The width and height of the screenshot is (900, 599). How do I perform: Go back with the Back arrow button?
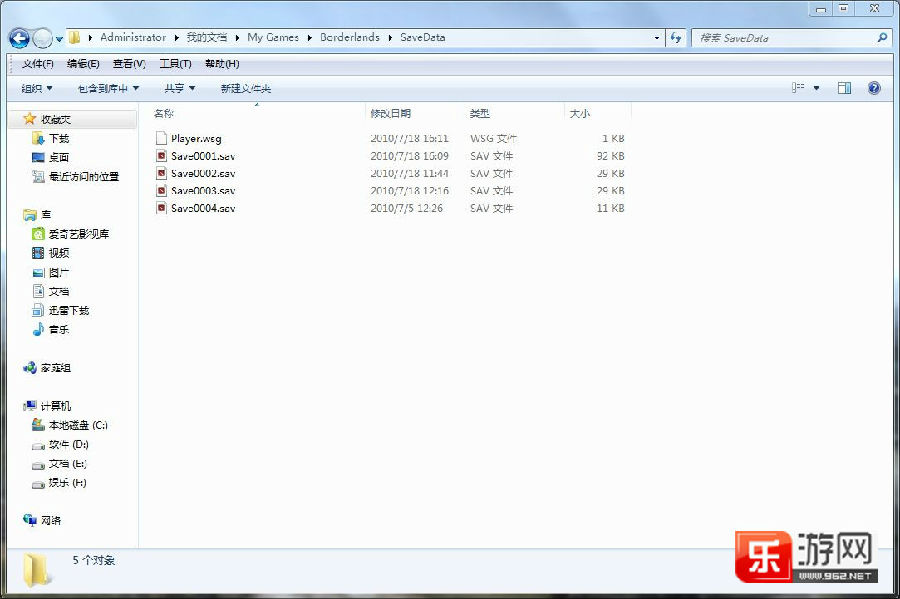click(x=19, y=38)
